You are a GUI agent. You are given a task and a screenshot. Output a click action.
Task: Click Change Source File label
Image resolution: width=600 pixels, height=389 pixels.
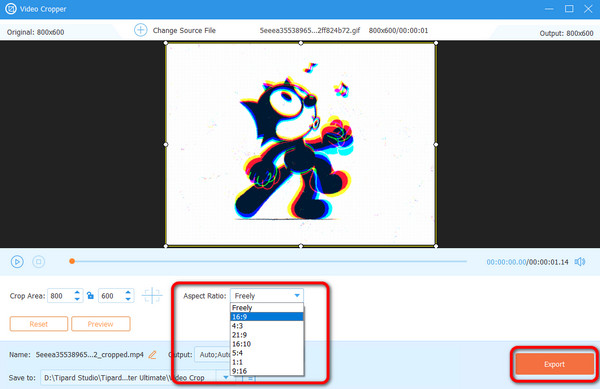184,30
